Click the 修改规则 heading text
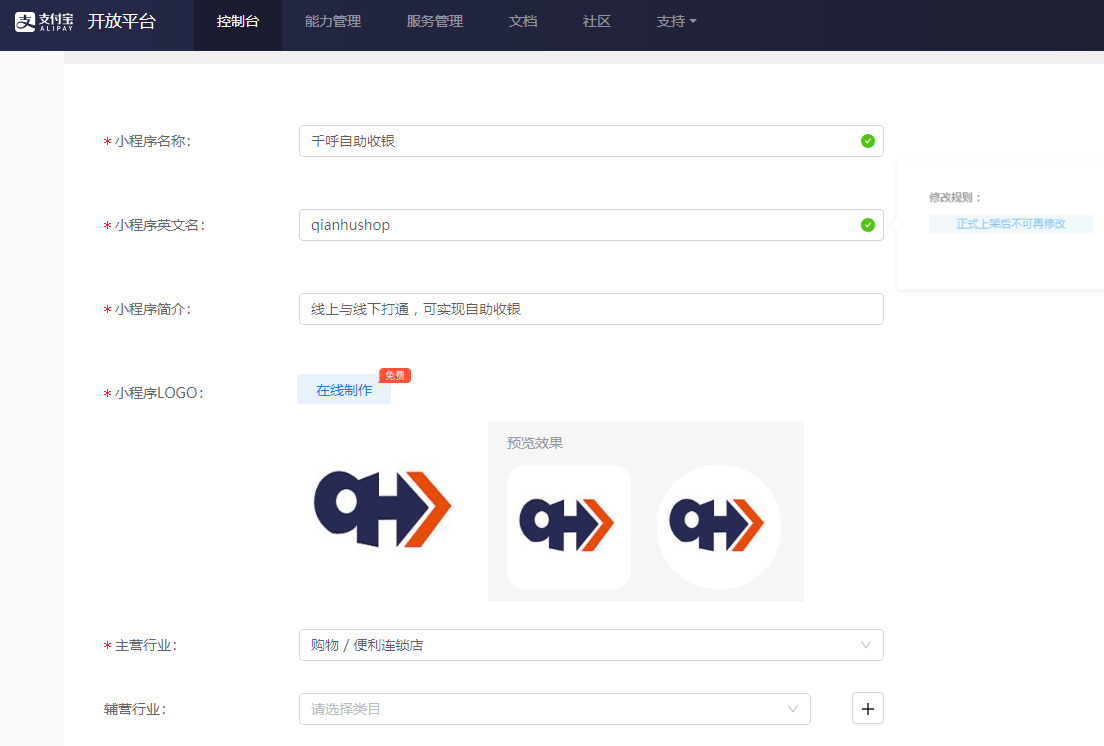 955,198
